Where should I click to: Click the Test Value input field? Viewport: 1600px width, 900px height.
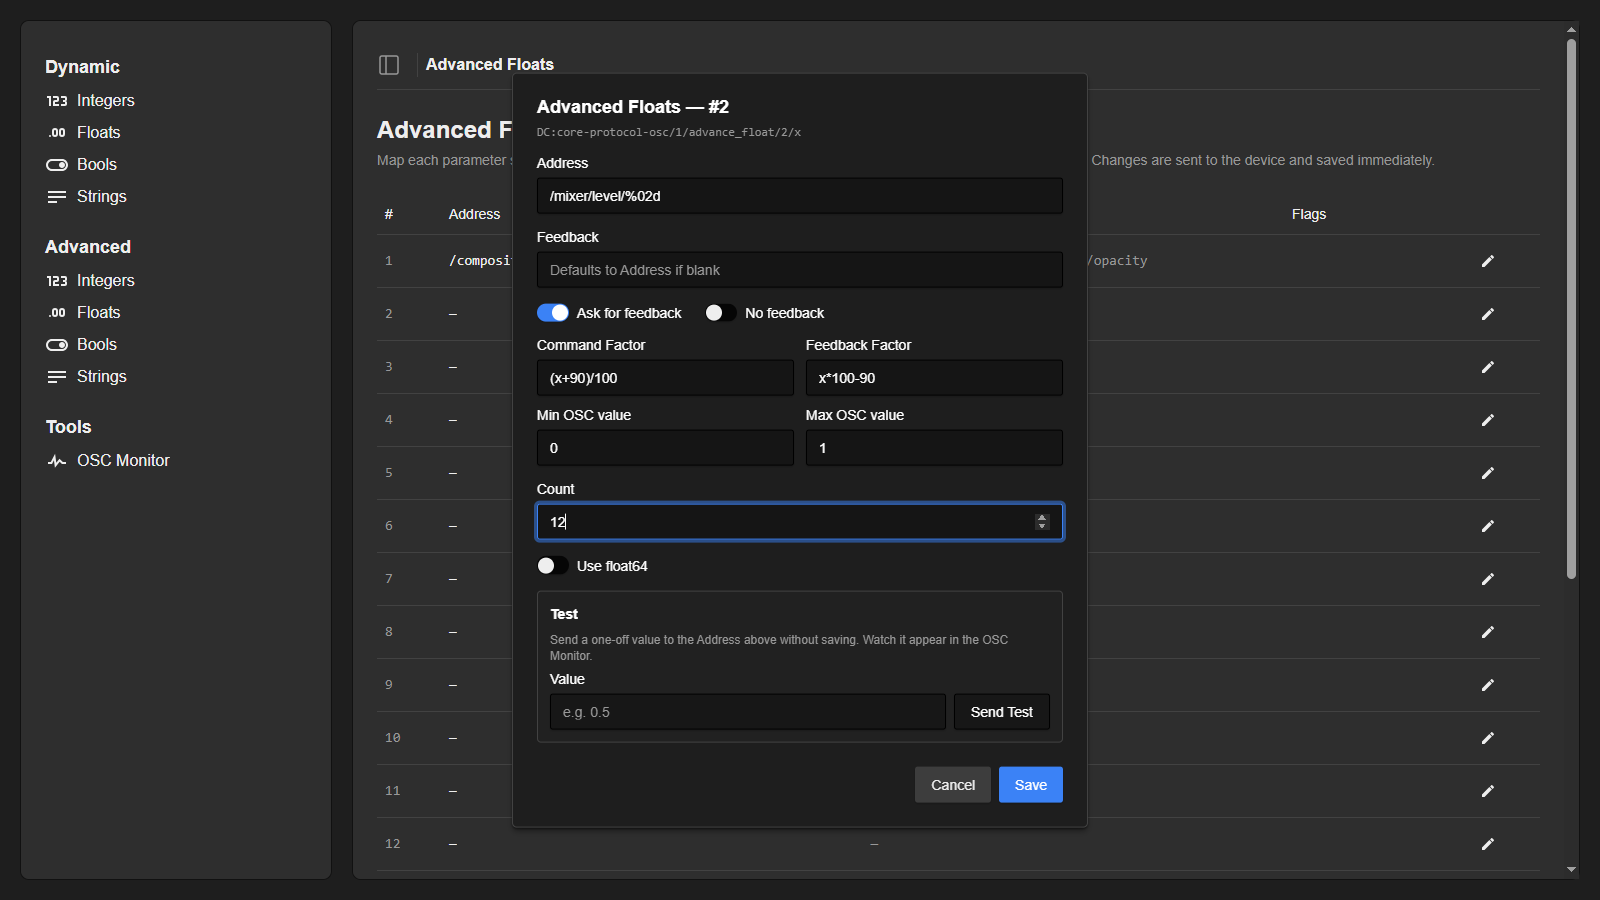pyautogui.click(x=747, y=712)
